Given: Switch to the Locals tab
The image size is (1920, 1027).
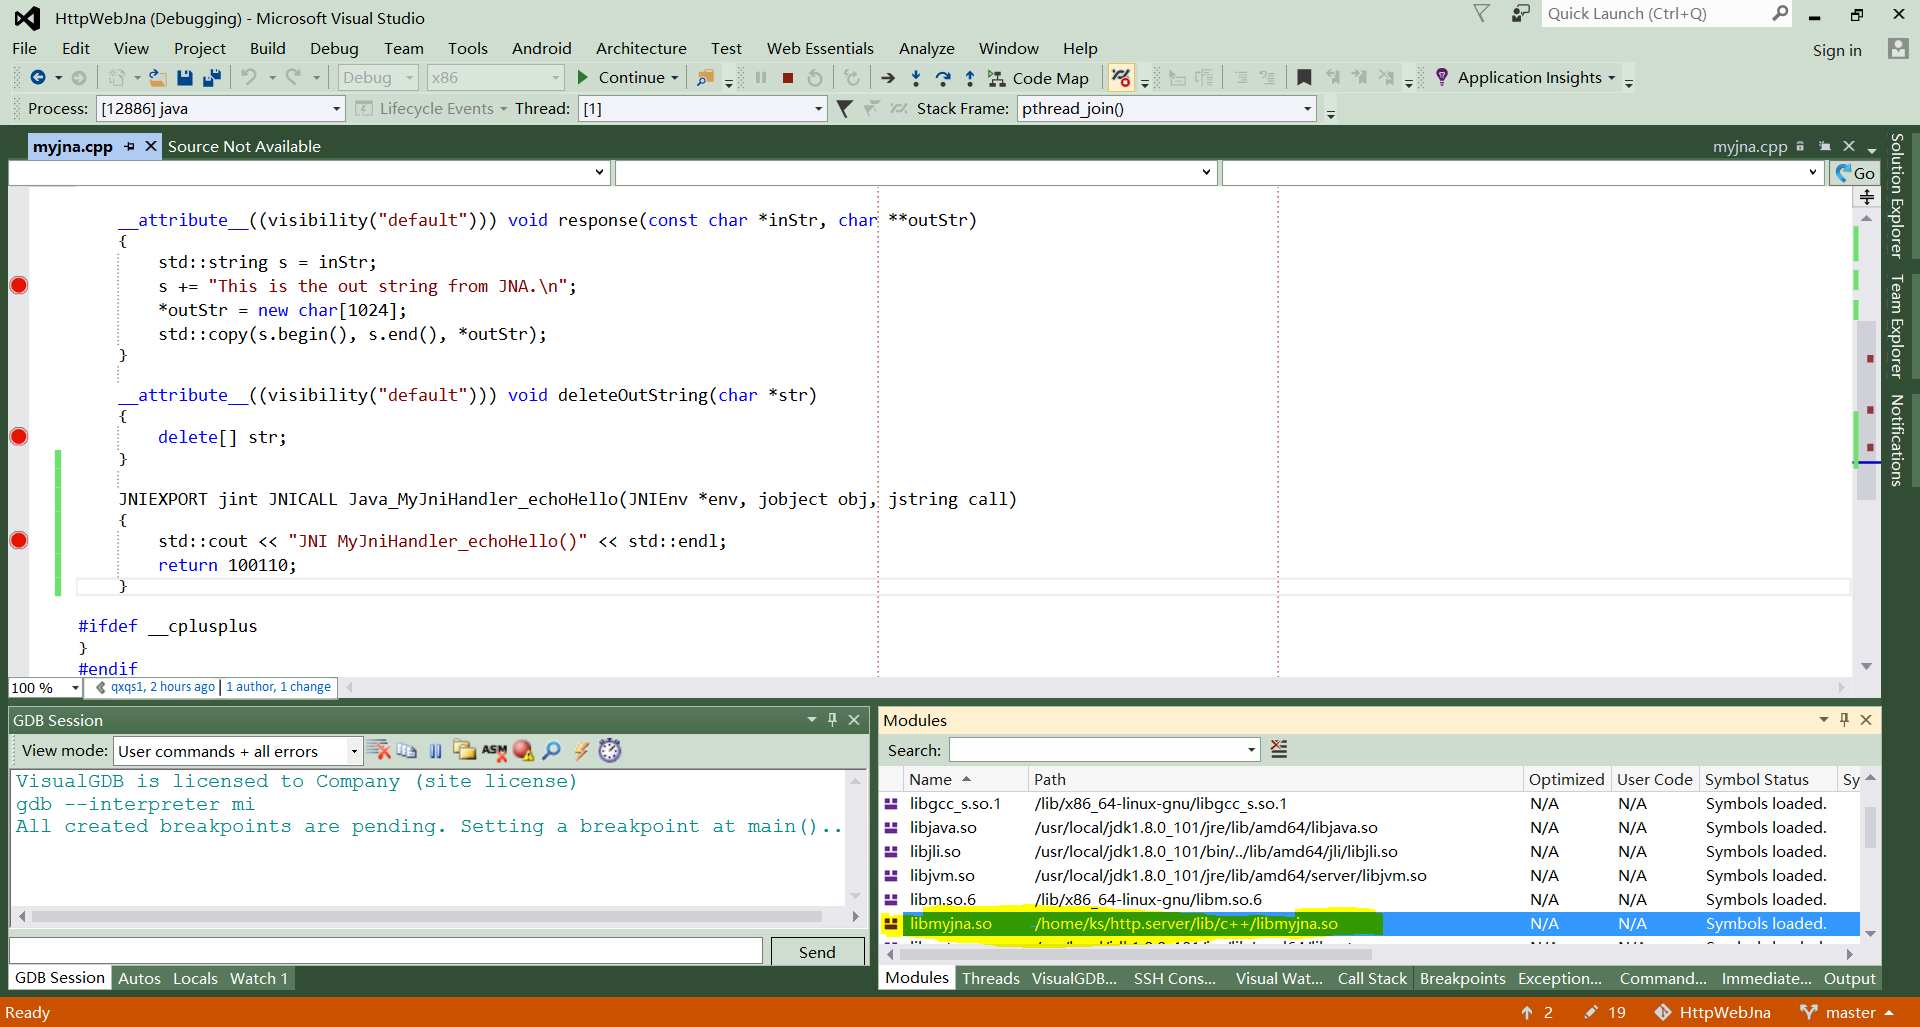Looking at the screenshot, I should (195, 978).
